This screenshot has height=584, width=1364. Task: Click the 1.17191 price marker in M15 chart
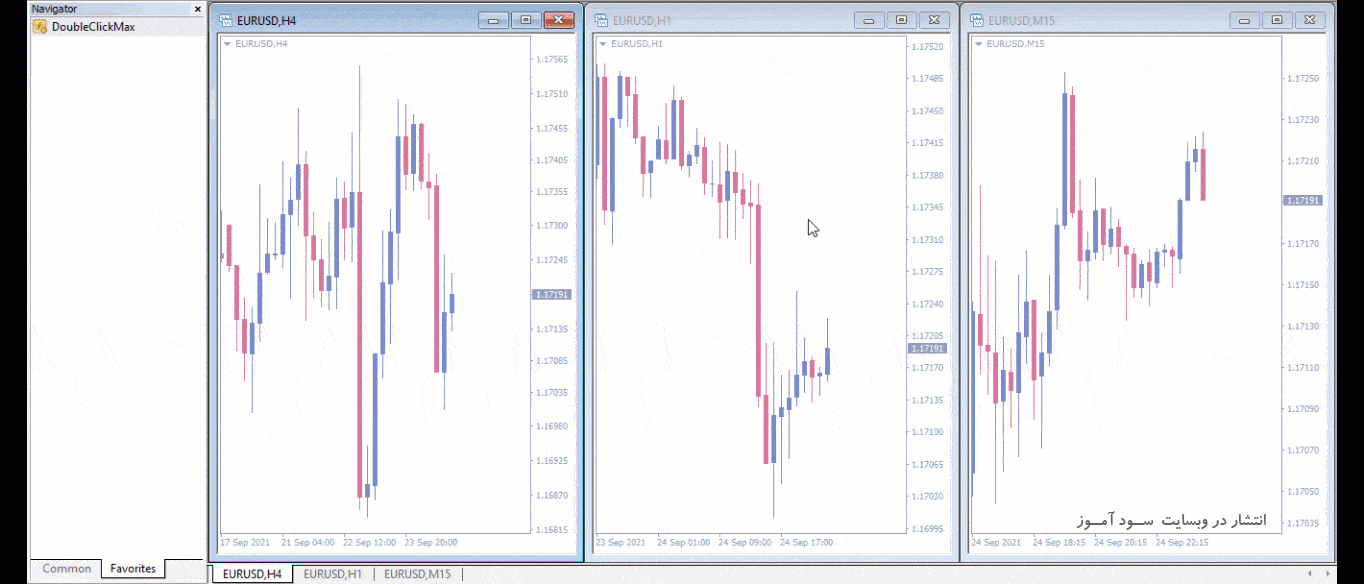pyautogui.click(x=1303, y=200)
